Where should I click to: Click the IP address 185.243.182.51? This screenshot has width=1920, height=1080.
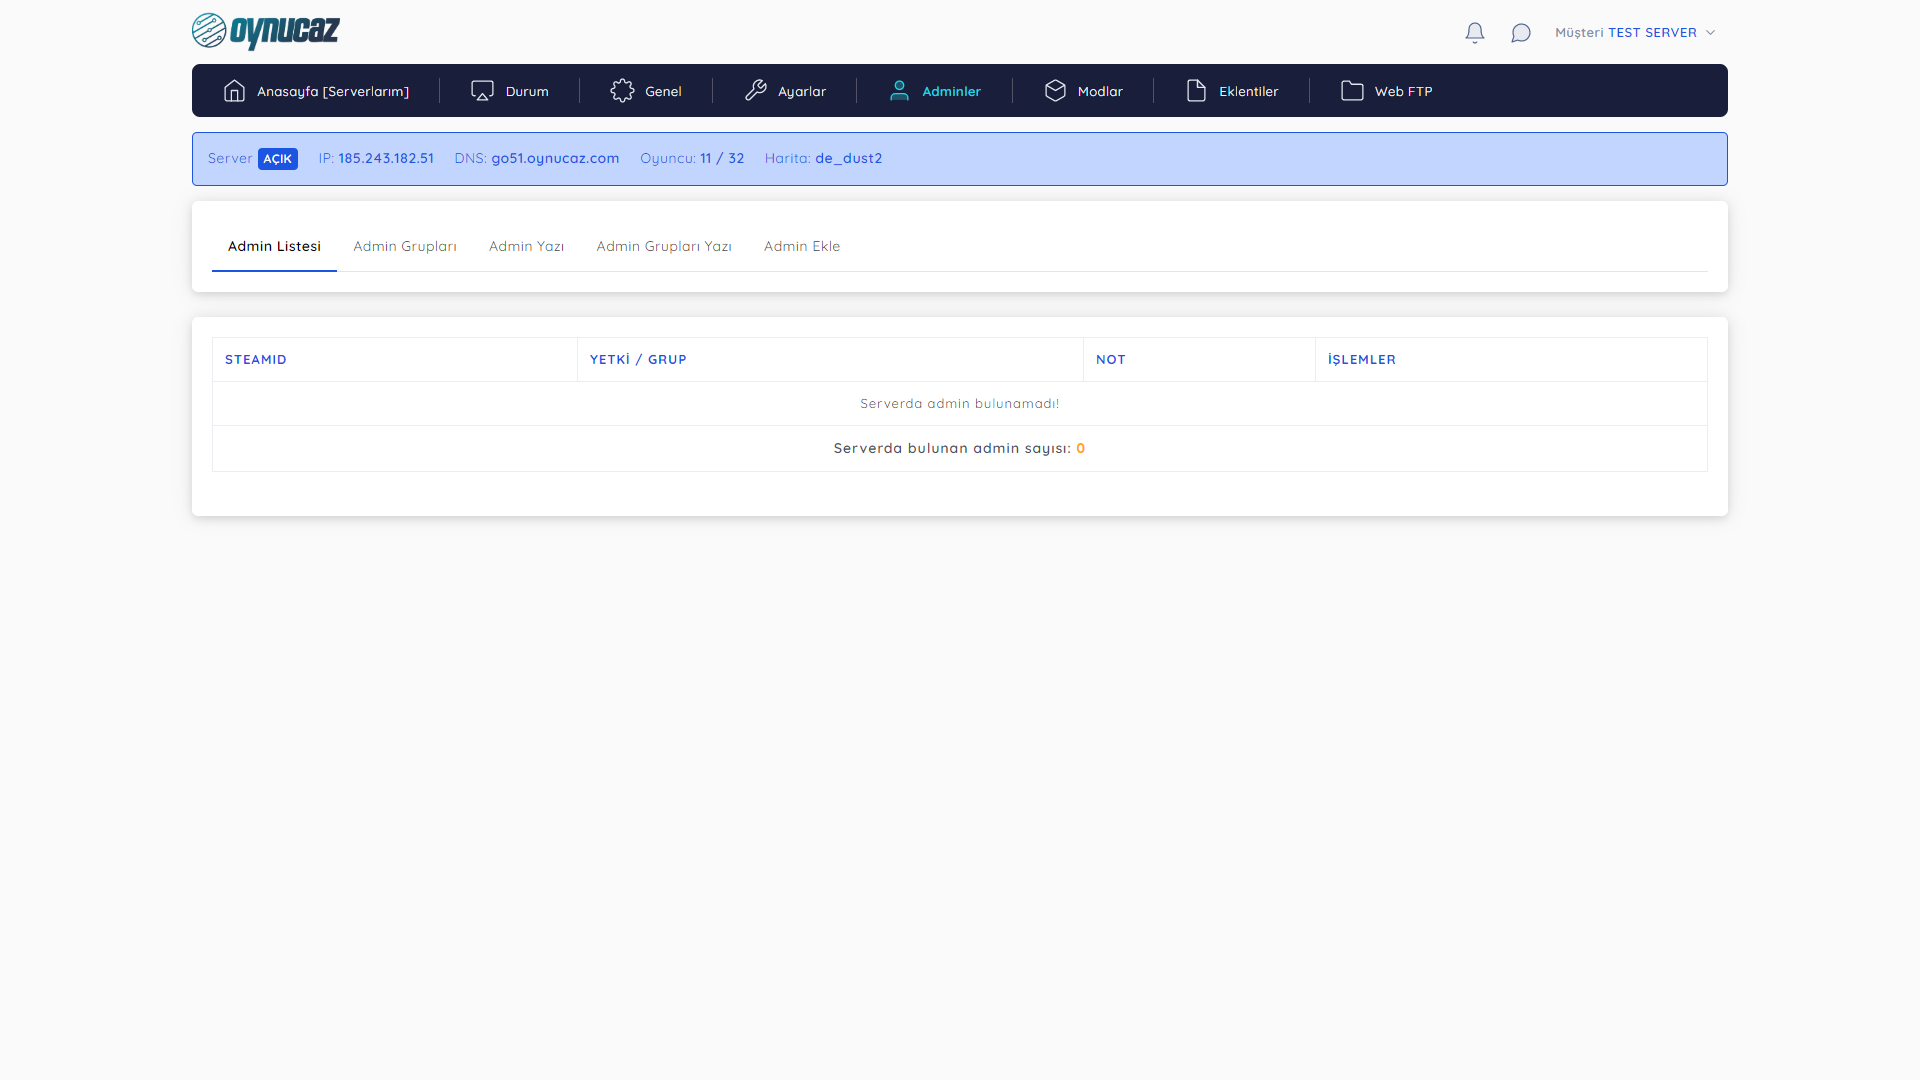pyautogui.click(x=386, y=158)
